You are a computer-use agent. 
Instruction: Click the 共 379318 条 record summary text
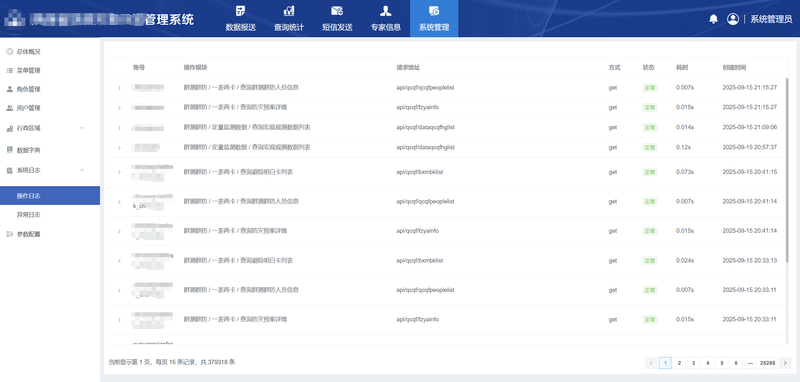(218, 362)
